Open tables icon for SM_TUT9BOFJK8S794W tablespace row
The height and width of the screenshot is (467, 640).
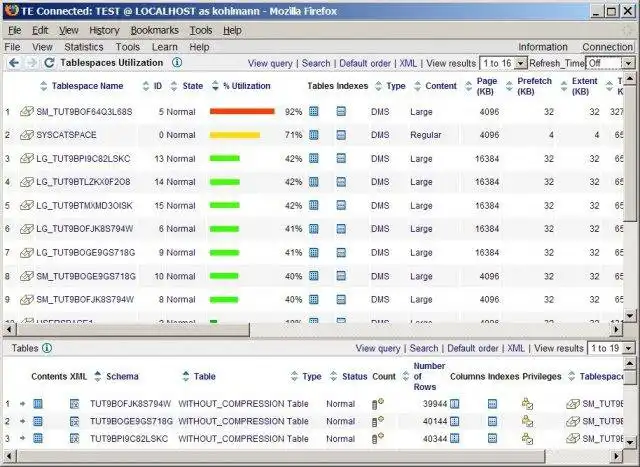click(x=313, y=300)
